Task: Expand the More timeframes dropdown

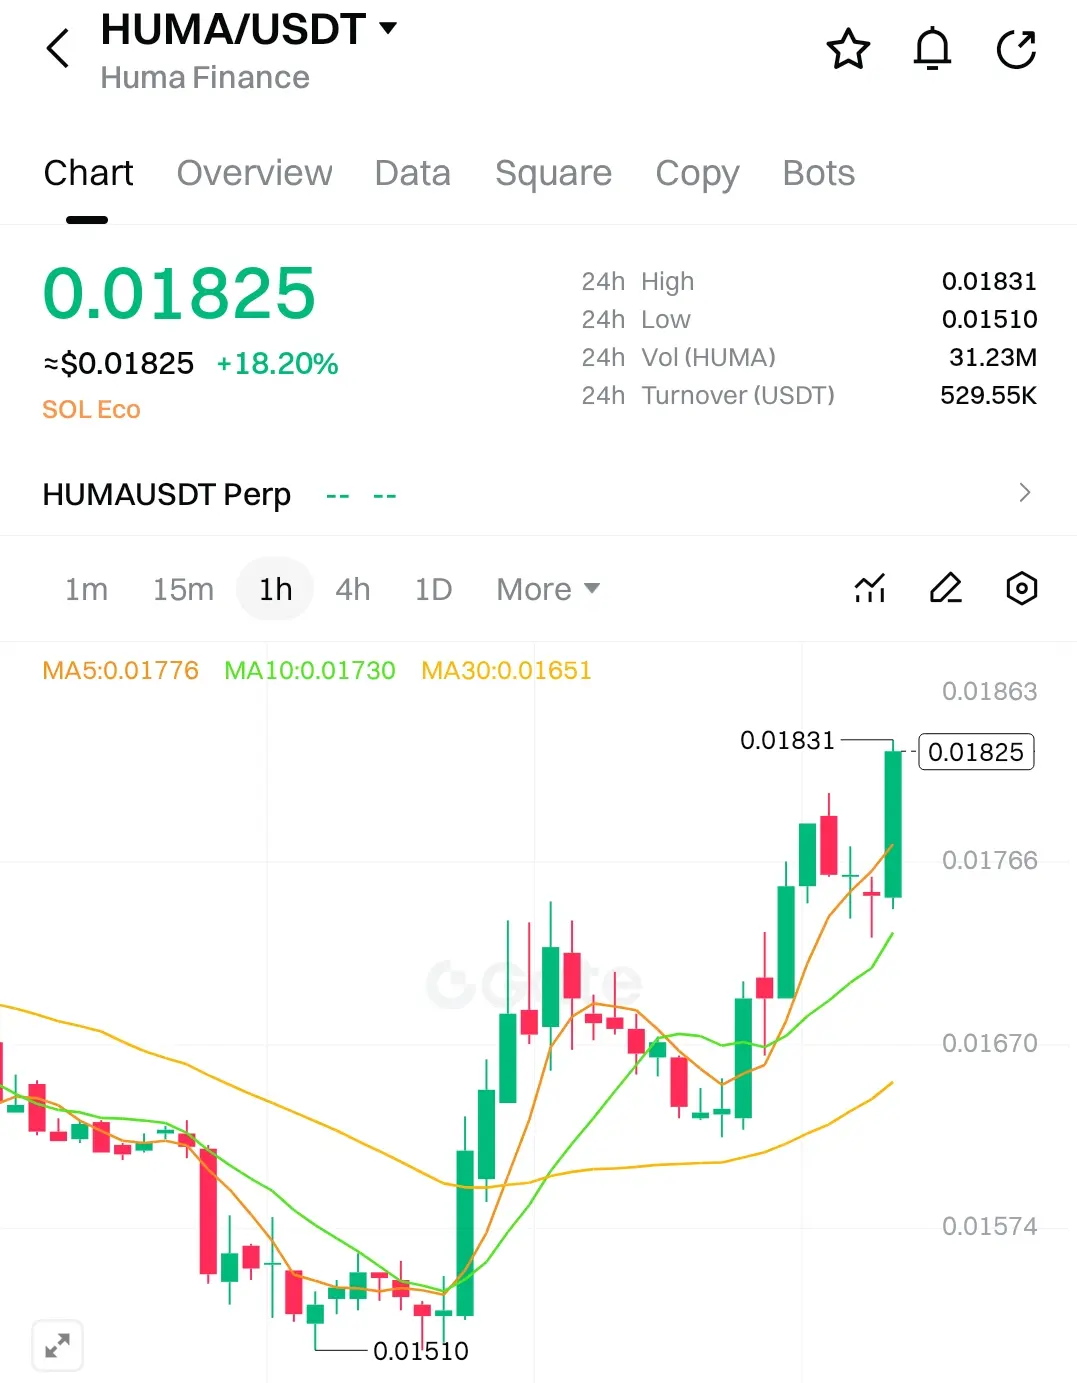Action: (x=548, y=589)
